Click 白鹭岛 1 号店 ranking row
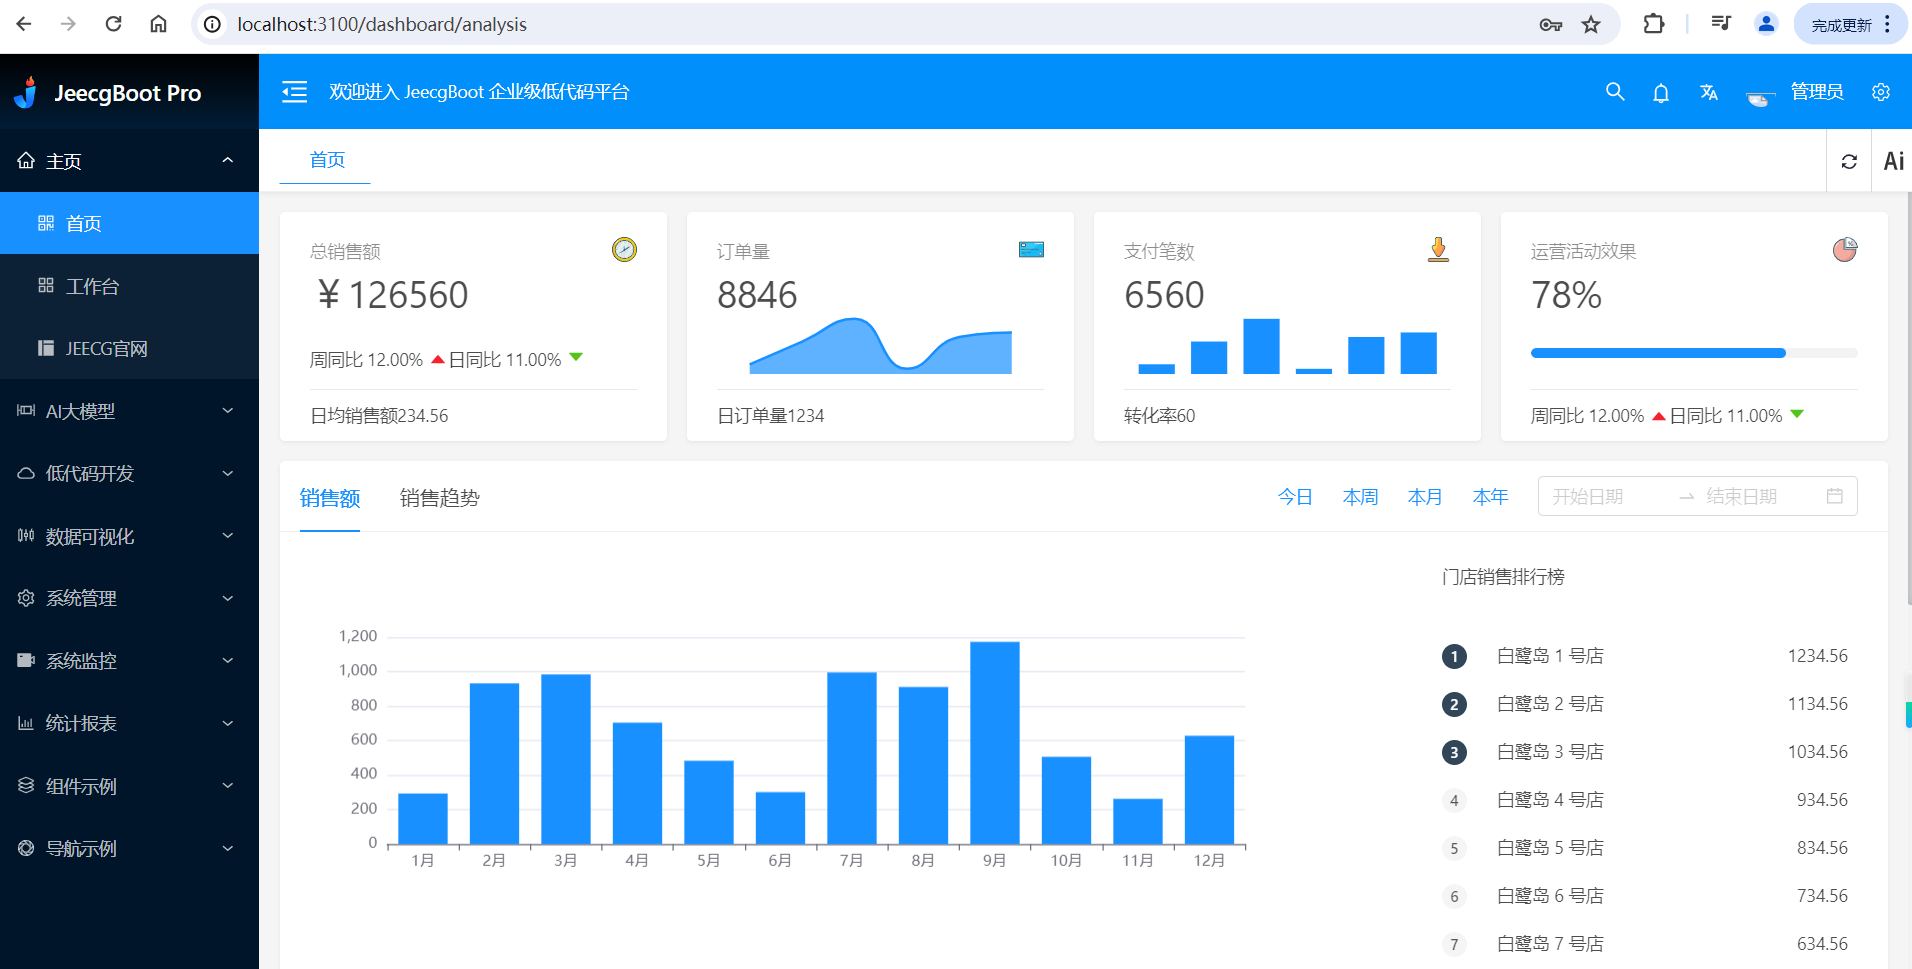This screenshot has width=1912, height=969. 1645,656
